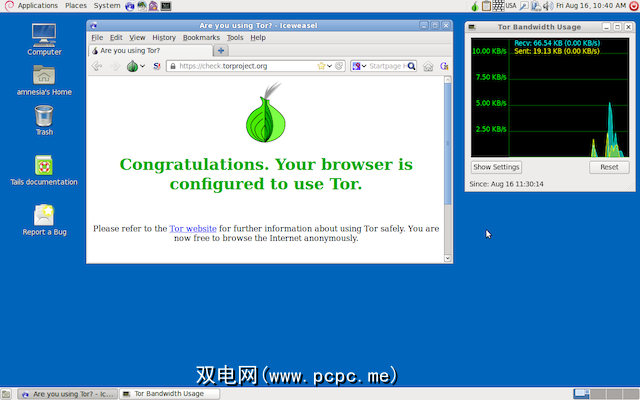Click the Debian swirl logo in the panel
640x400 pixels.
click(x=9, y=6)
